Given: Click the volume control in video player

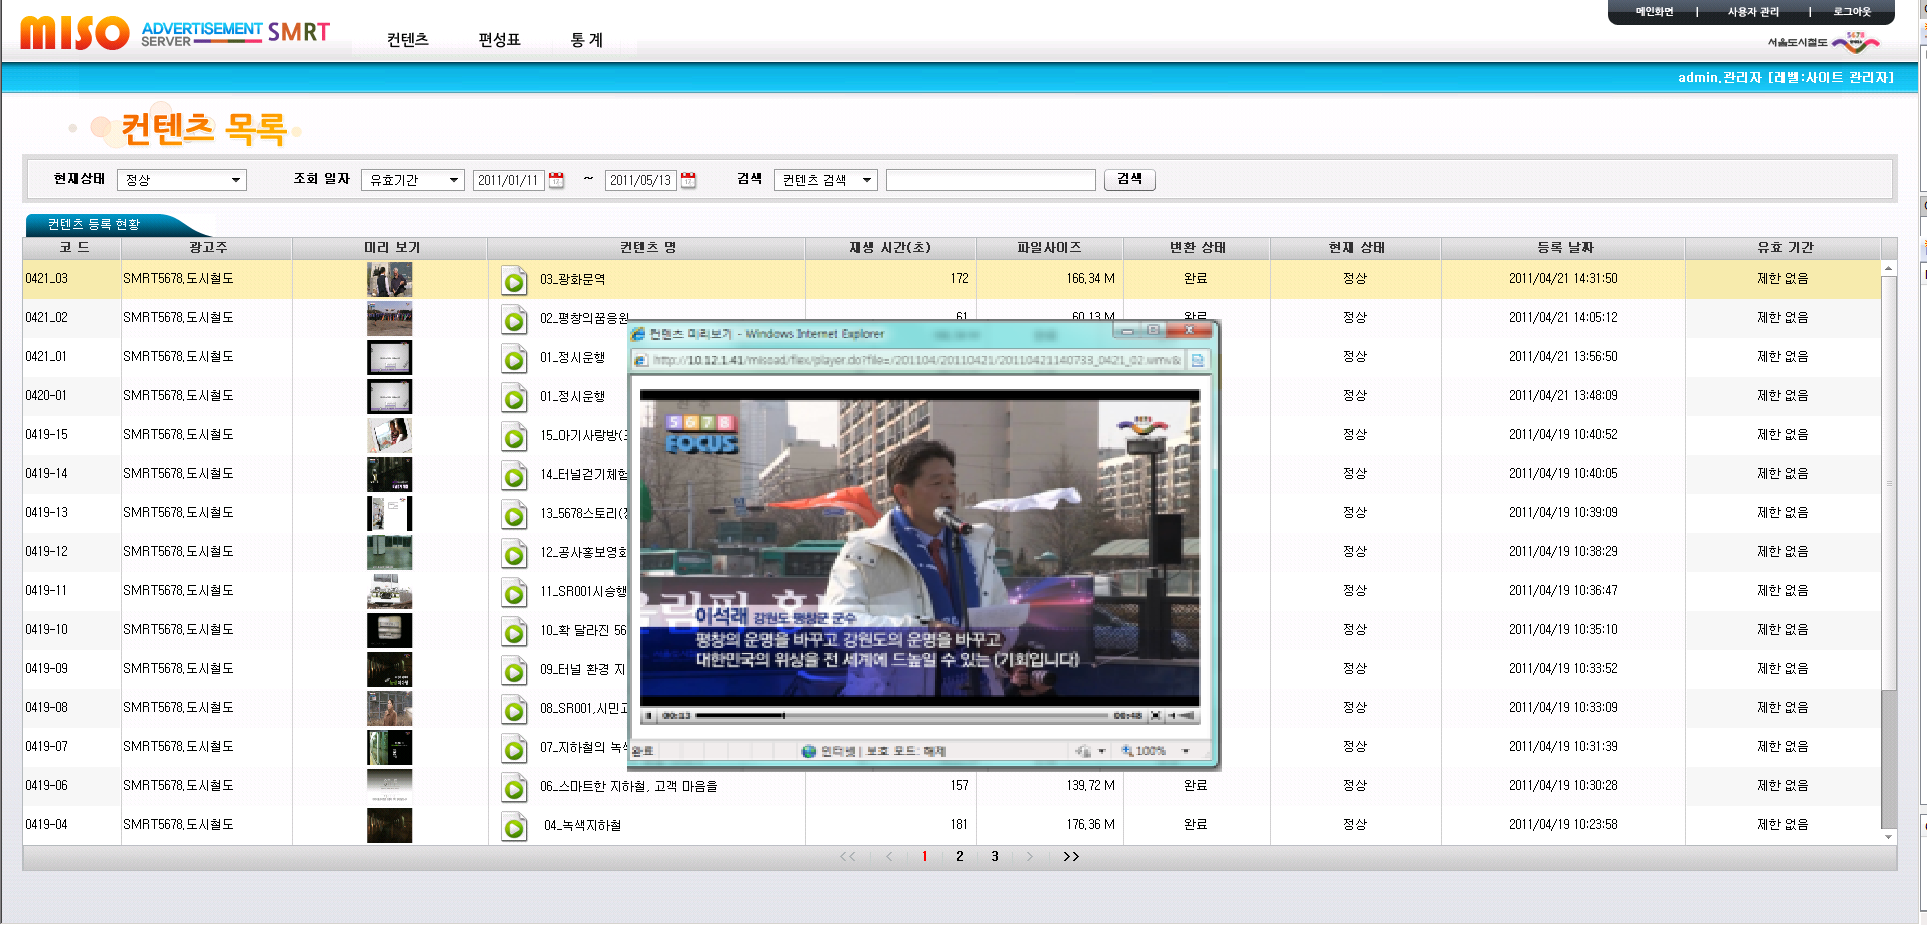Looking at the screenshot, I should click(1184, 715).
